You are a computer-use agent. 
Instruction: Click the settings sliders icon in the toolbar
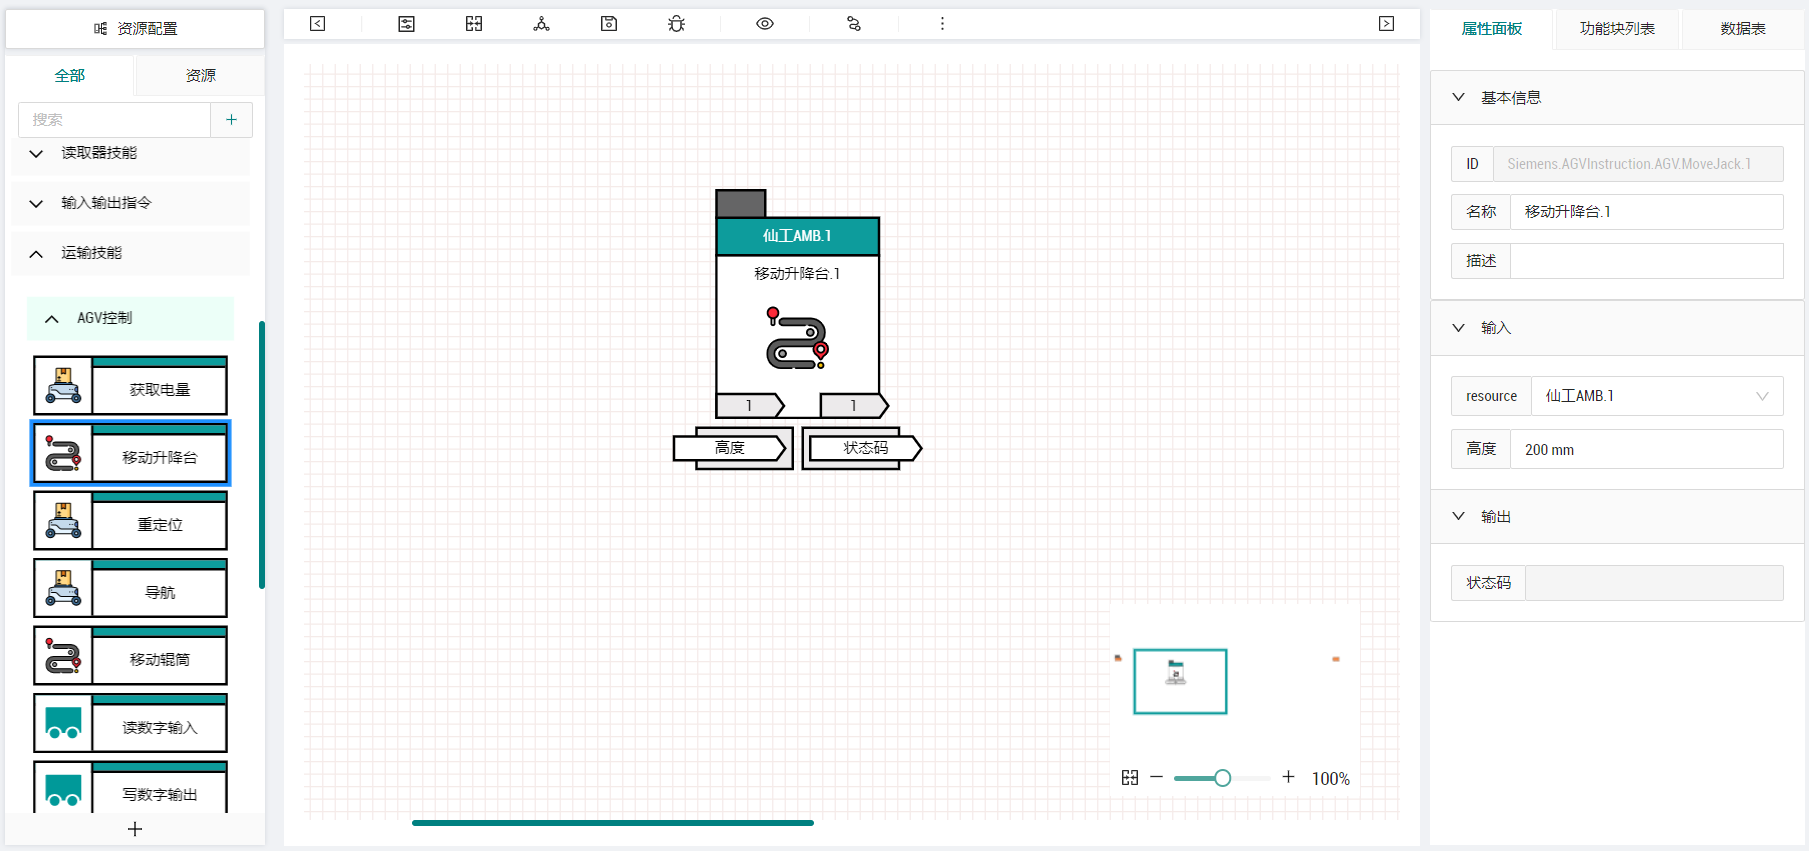click(406, 24)
